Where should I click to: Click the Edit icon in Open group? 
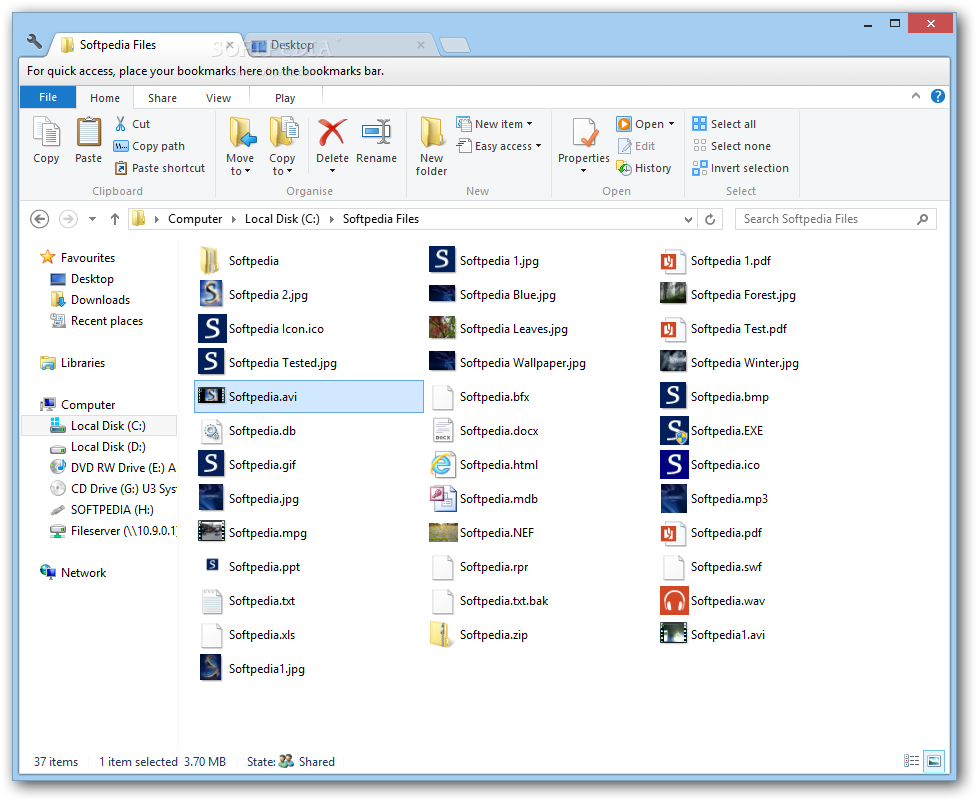click(624, 146)
